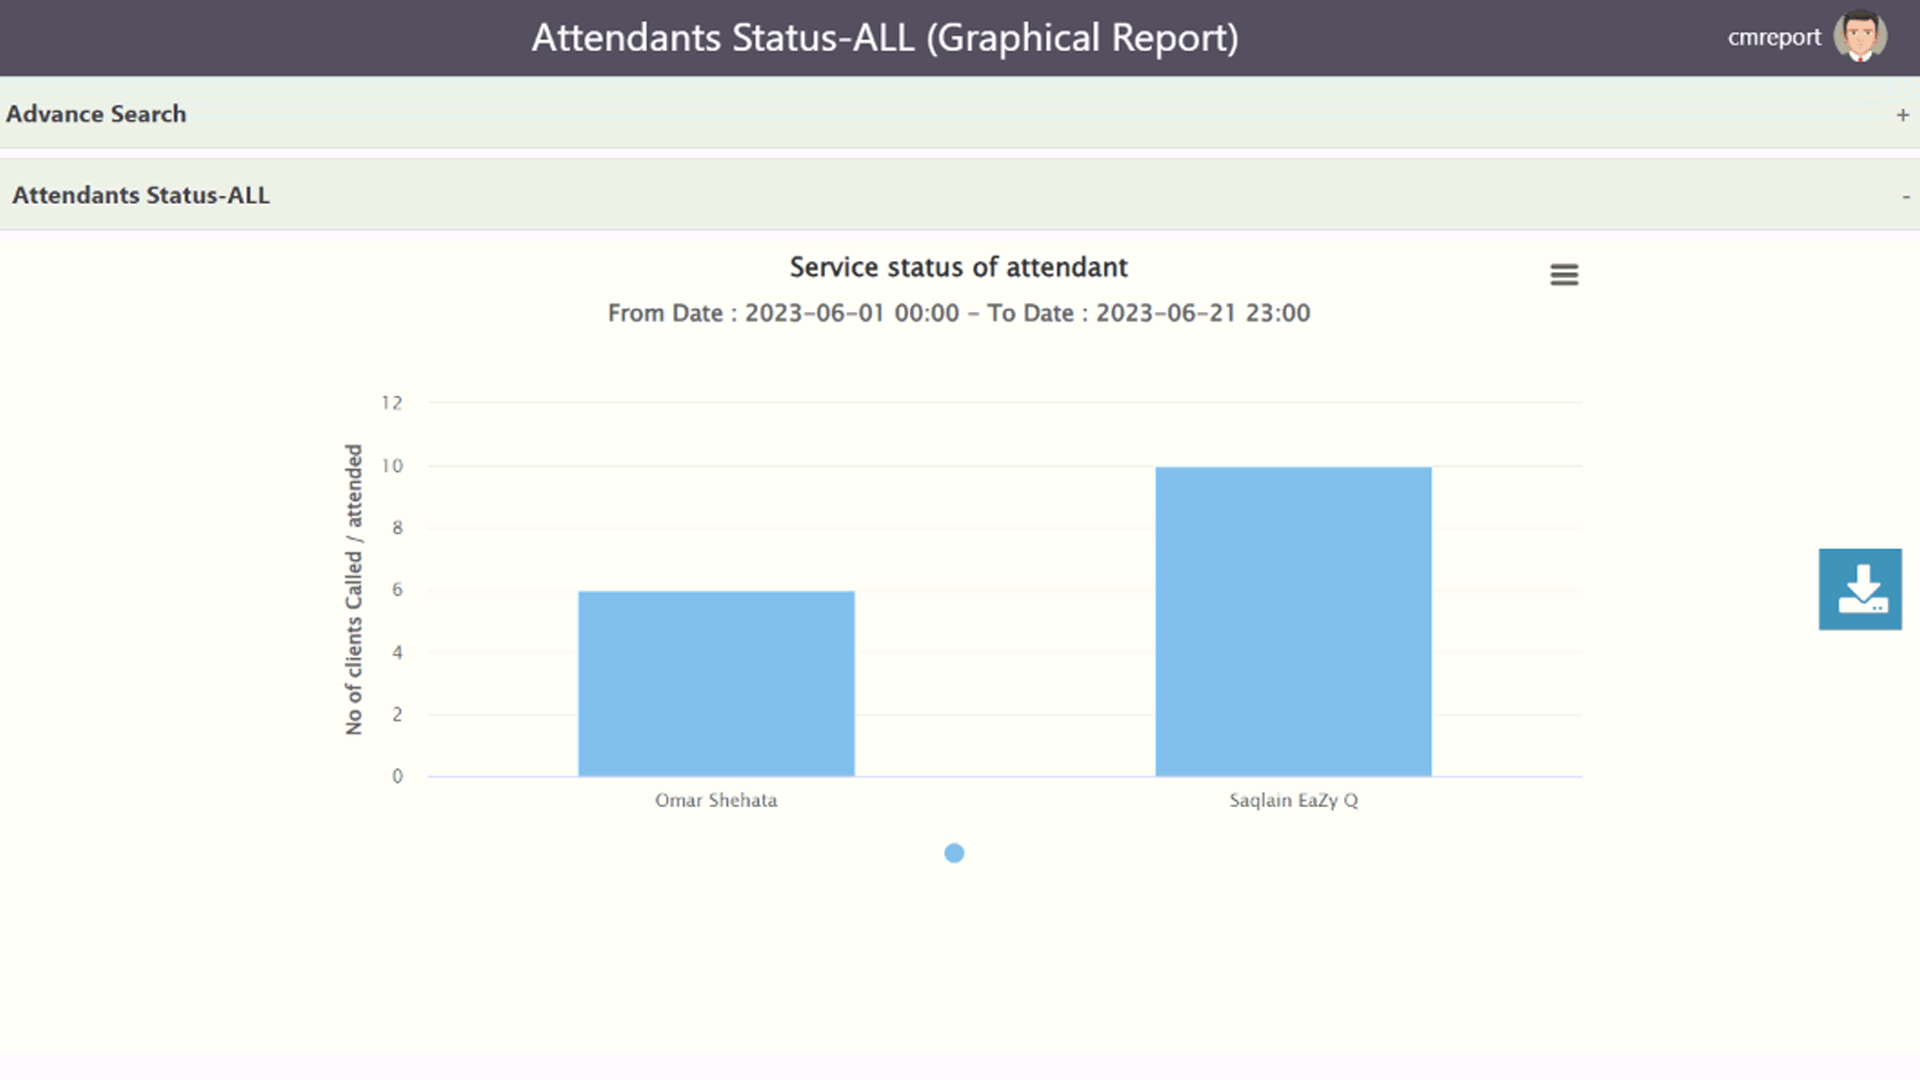Click the 10 gridline label on y-axis
The height and width of the screenshot is (1080, 1920).
click(391, 466)
